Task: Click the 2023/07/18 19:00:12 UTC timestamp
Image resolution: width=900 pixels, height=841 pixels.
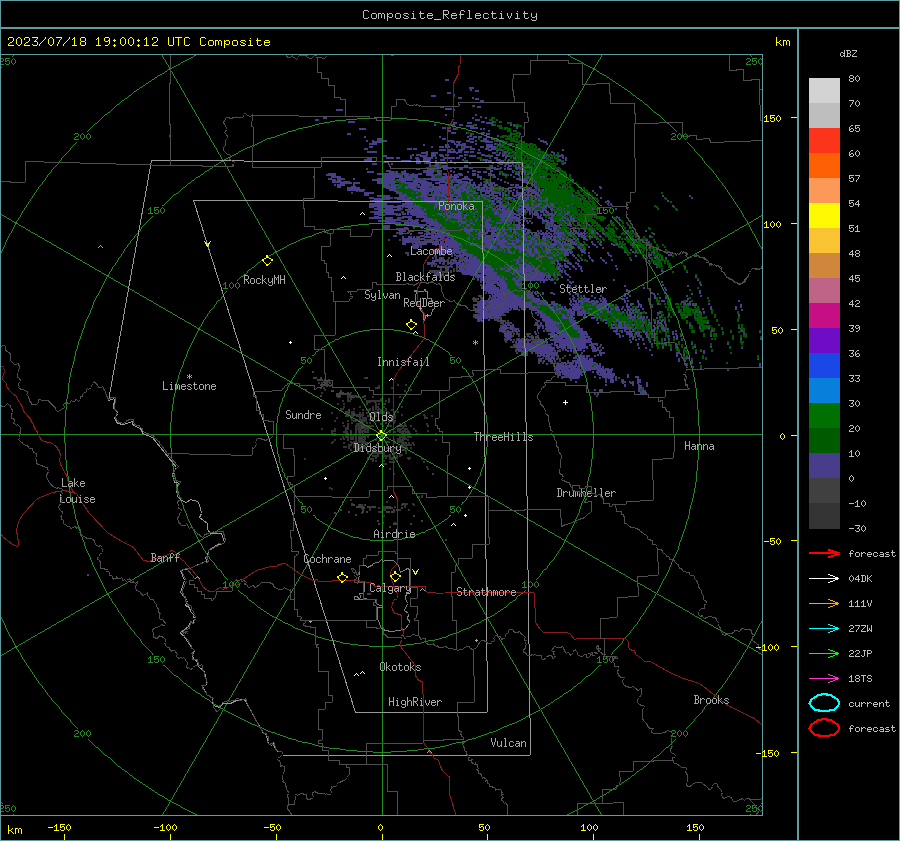Action: click(x=139, y=42)
